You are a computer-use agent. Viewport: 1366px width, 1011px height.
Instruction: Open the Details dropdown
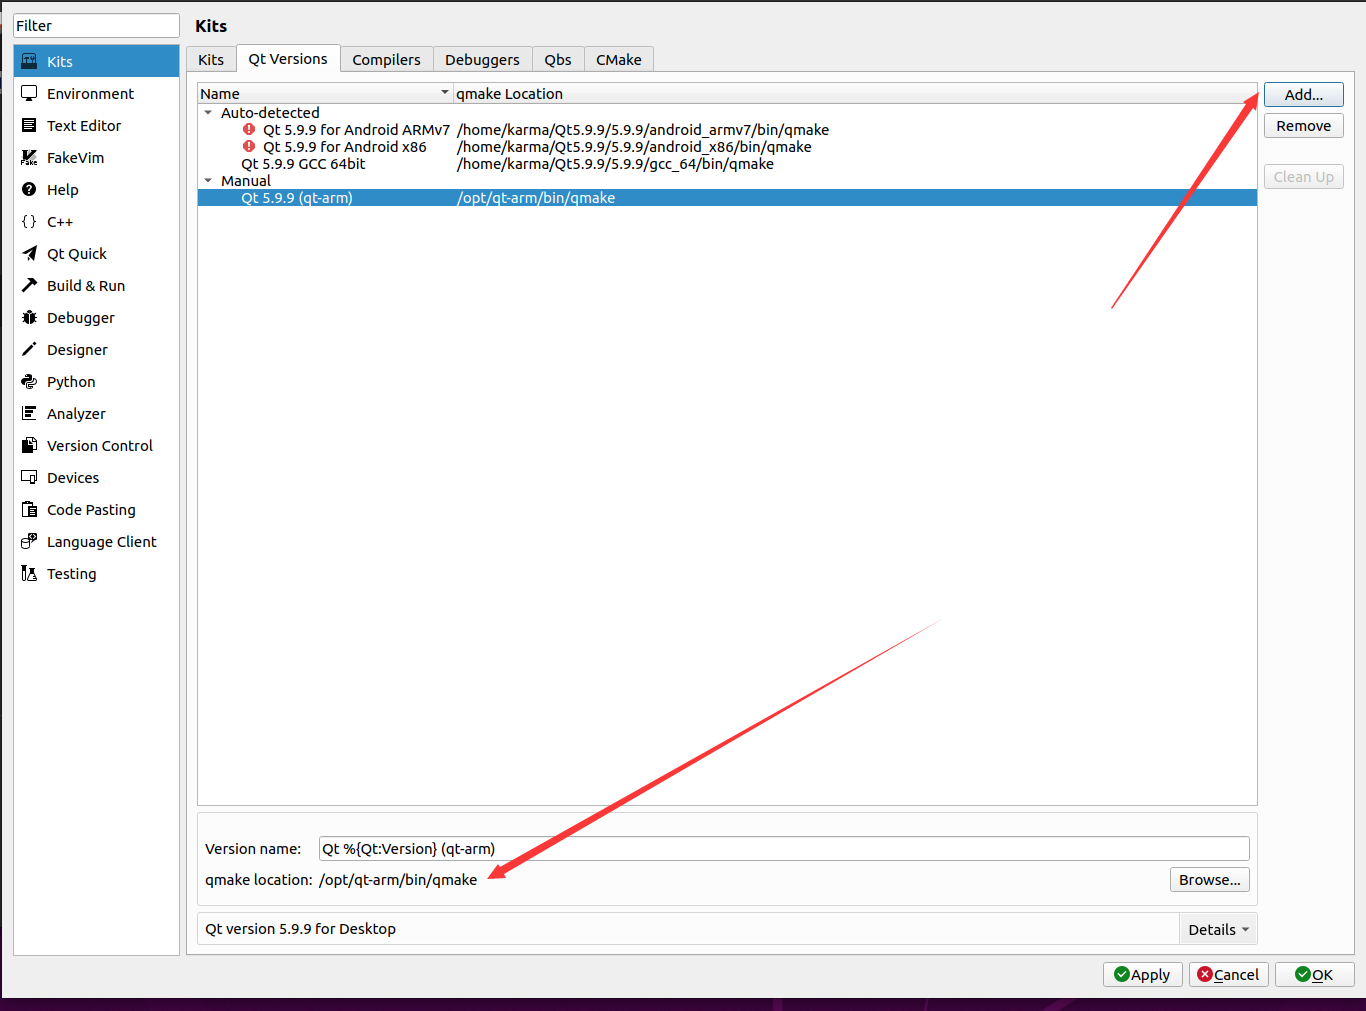(1218, 928)
